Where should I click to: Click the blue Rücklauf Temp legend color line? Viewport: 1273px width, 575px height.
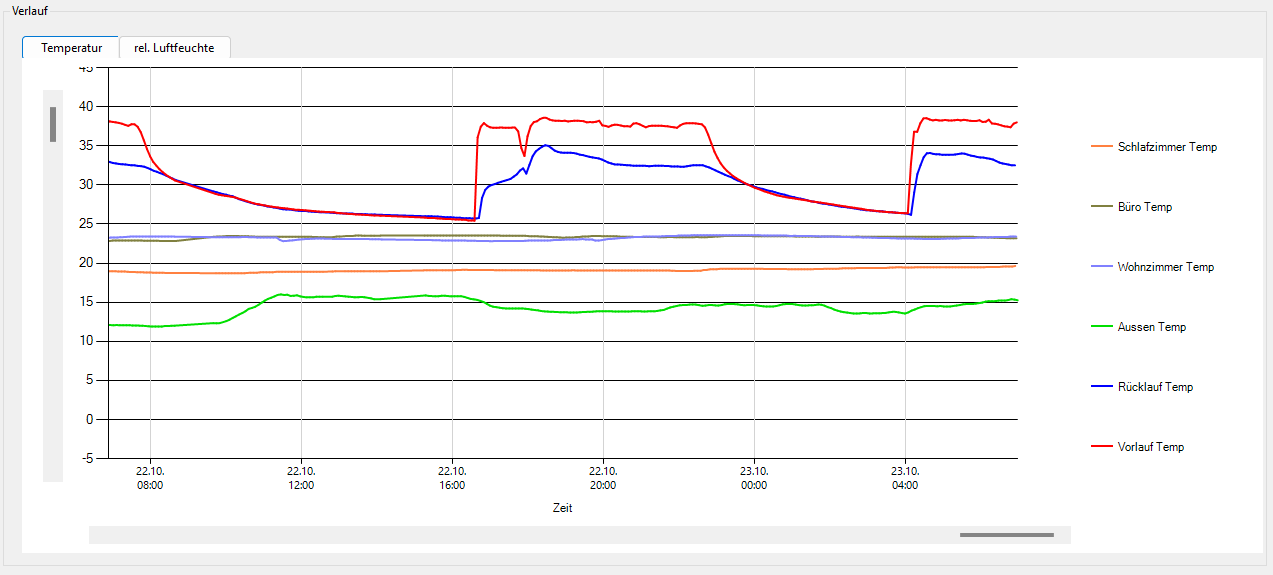coord(1101,387)
